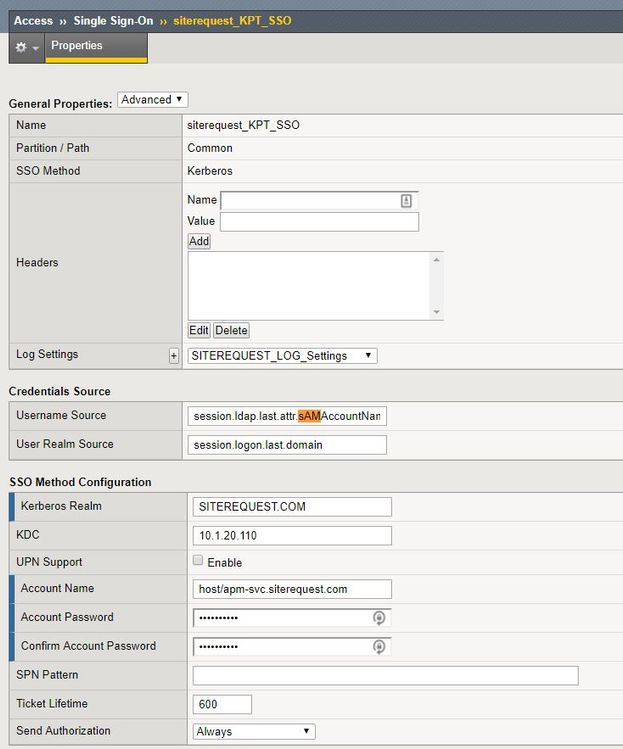Image resolution: width=623 pixels, height=749 pixels.
Task: Click the Kerberos Realm input field
Action: 291,507
